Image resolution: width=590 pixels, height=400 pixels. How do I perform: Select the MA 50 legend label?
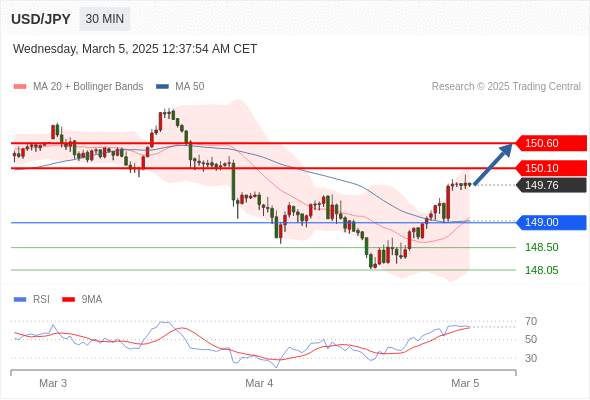coord(190,87)
